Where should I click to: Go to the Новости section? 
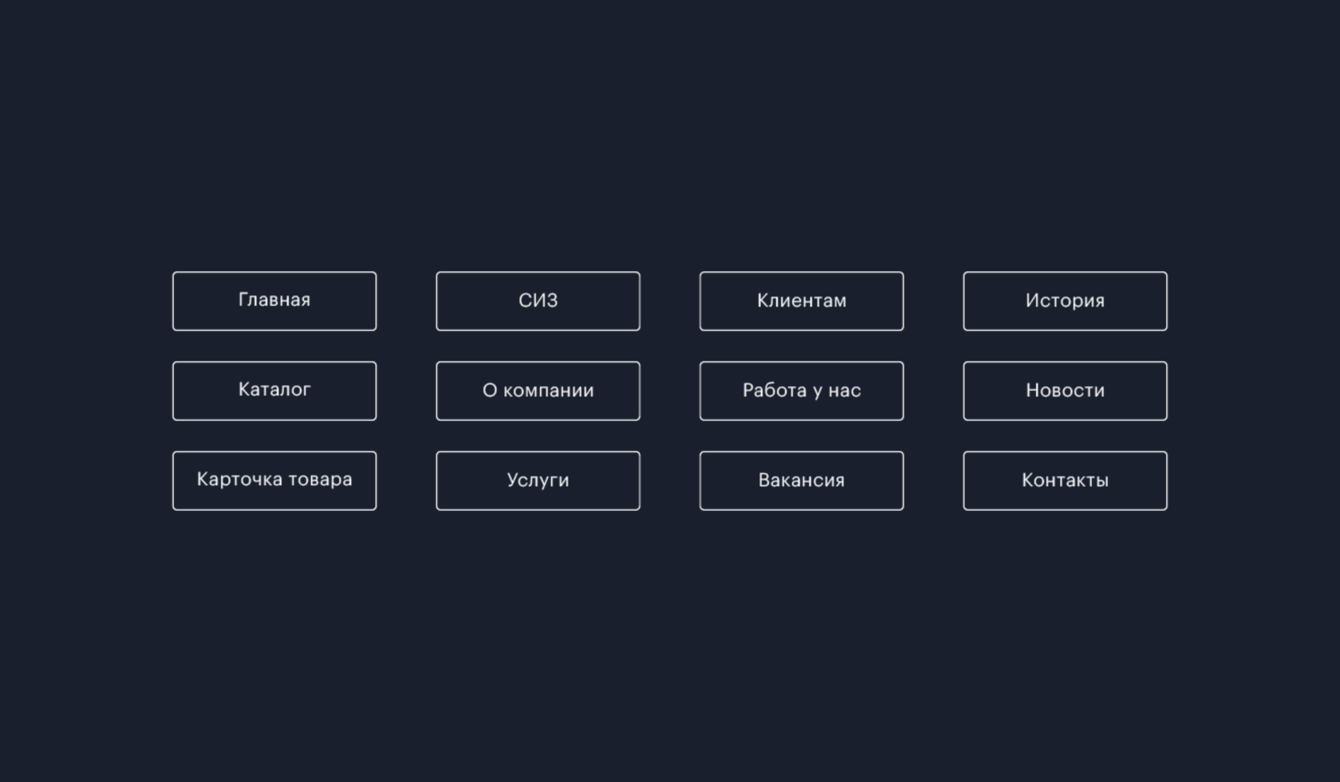tap(1065, 391)
